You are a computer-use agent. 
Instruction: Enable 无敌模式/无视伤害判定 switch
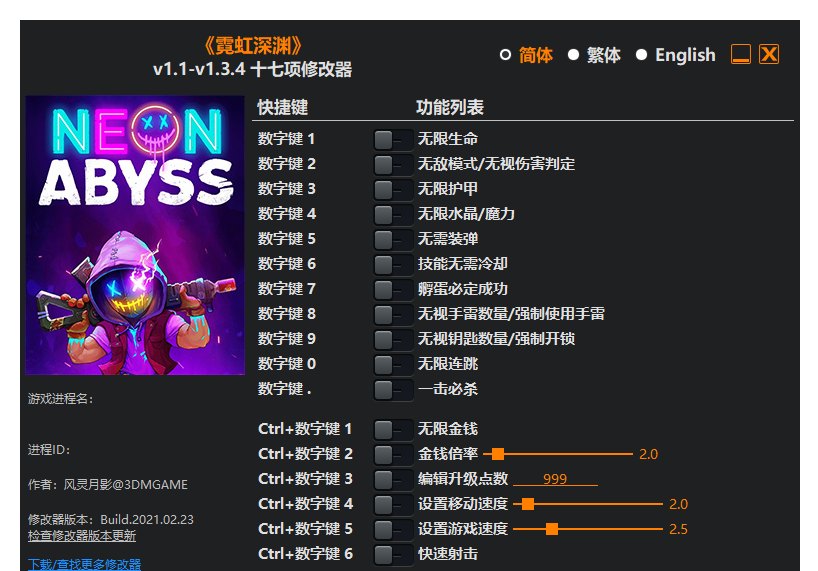click(393, 164)
